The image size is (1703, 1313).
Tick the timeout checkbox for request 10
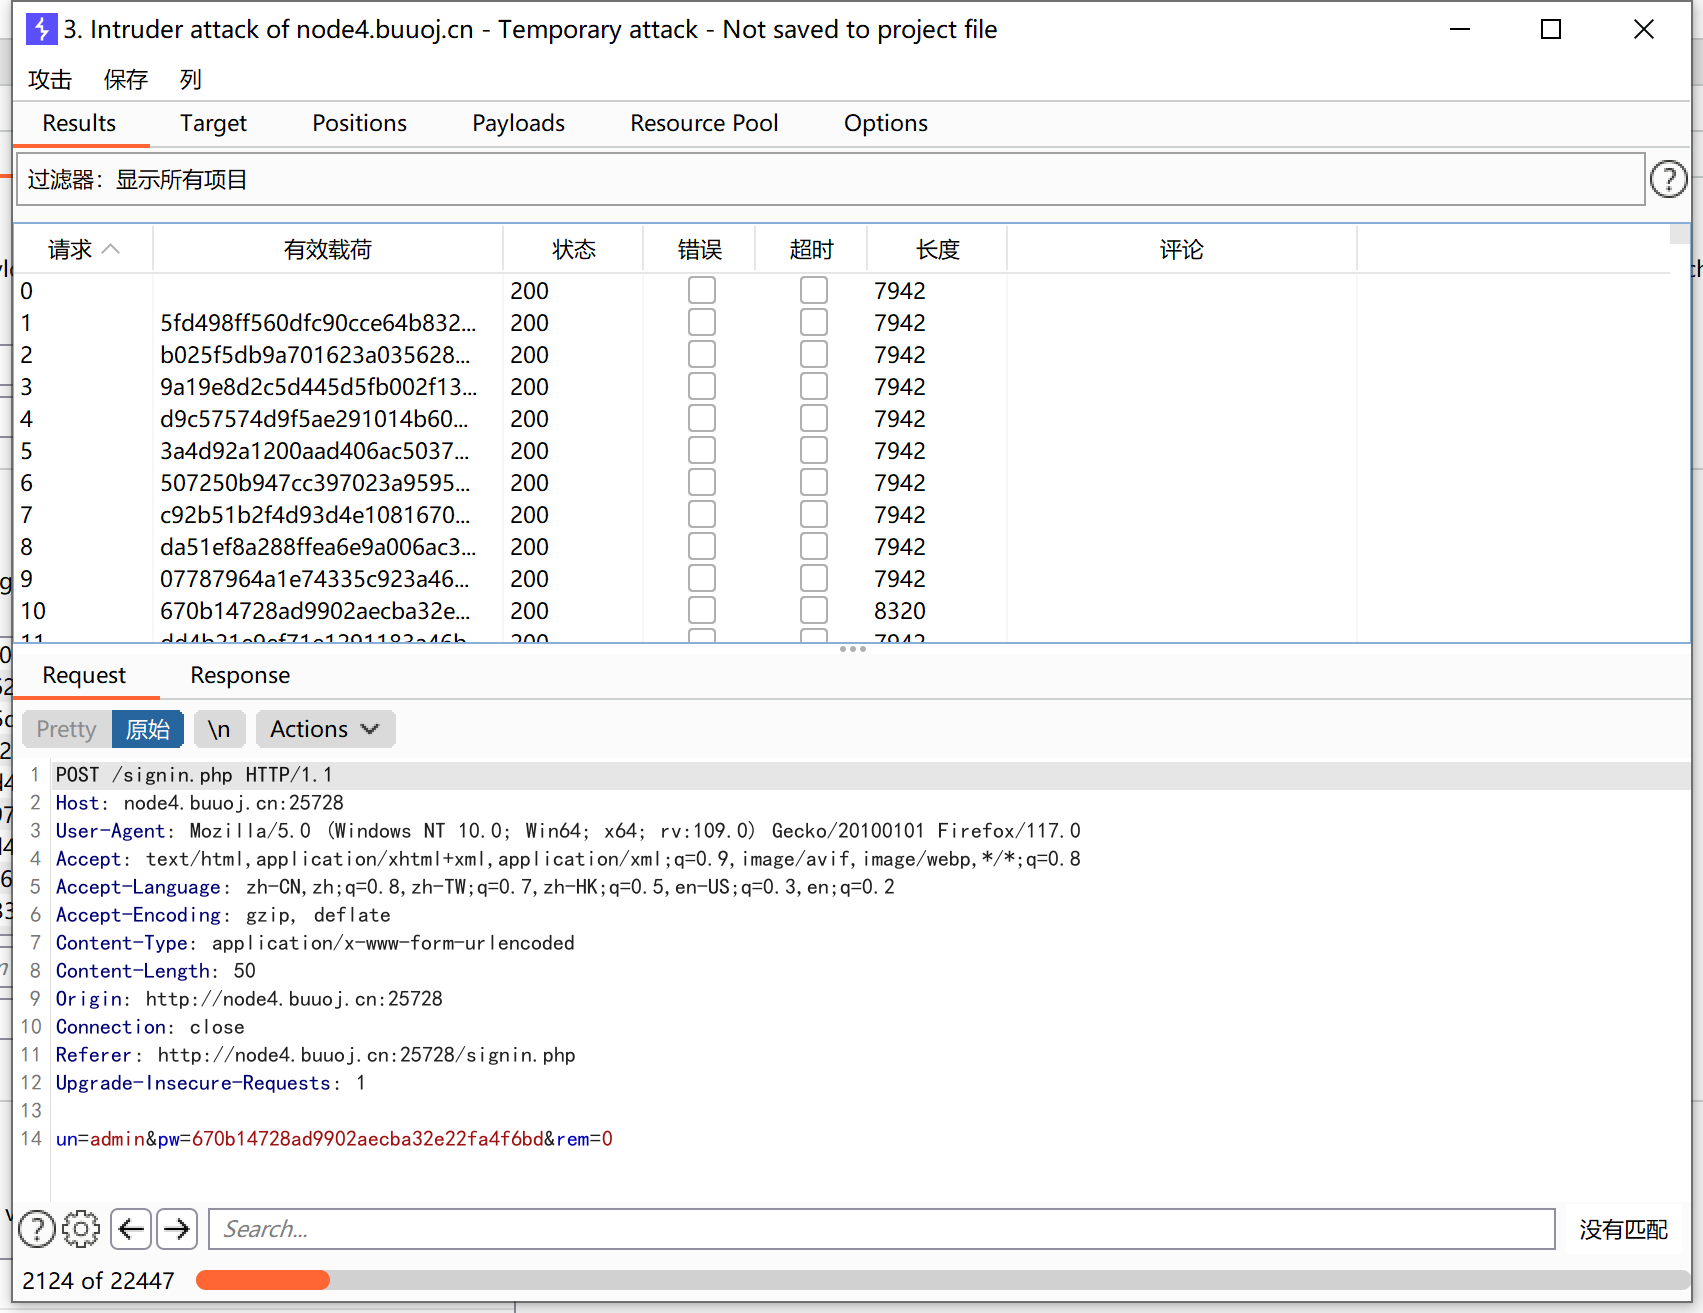click(814, 610)
